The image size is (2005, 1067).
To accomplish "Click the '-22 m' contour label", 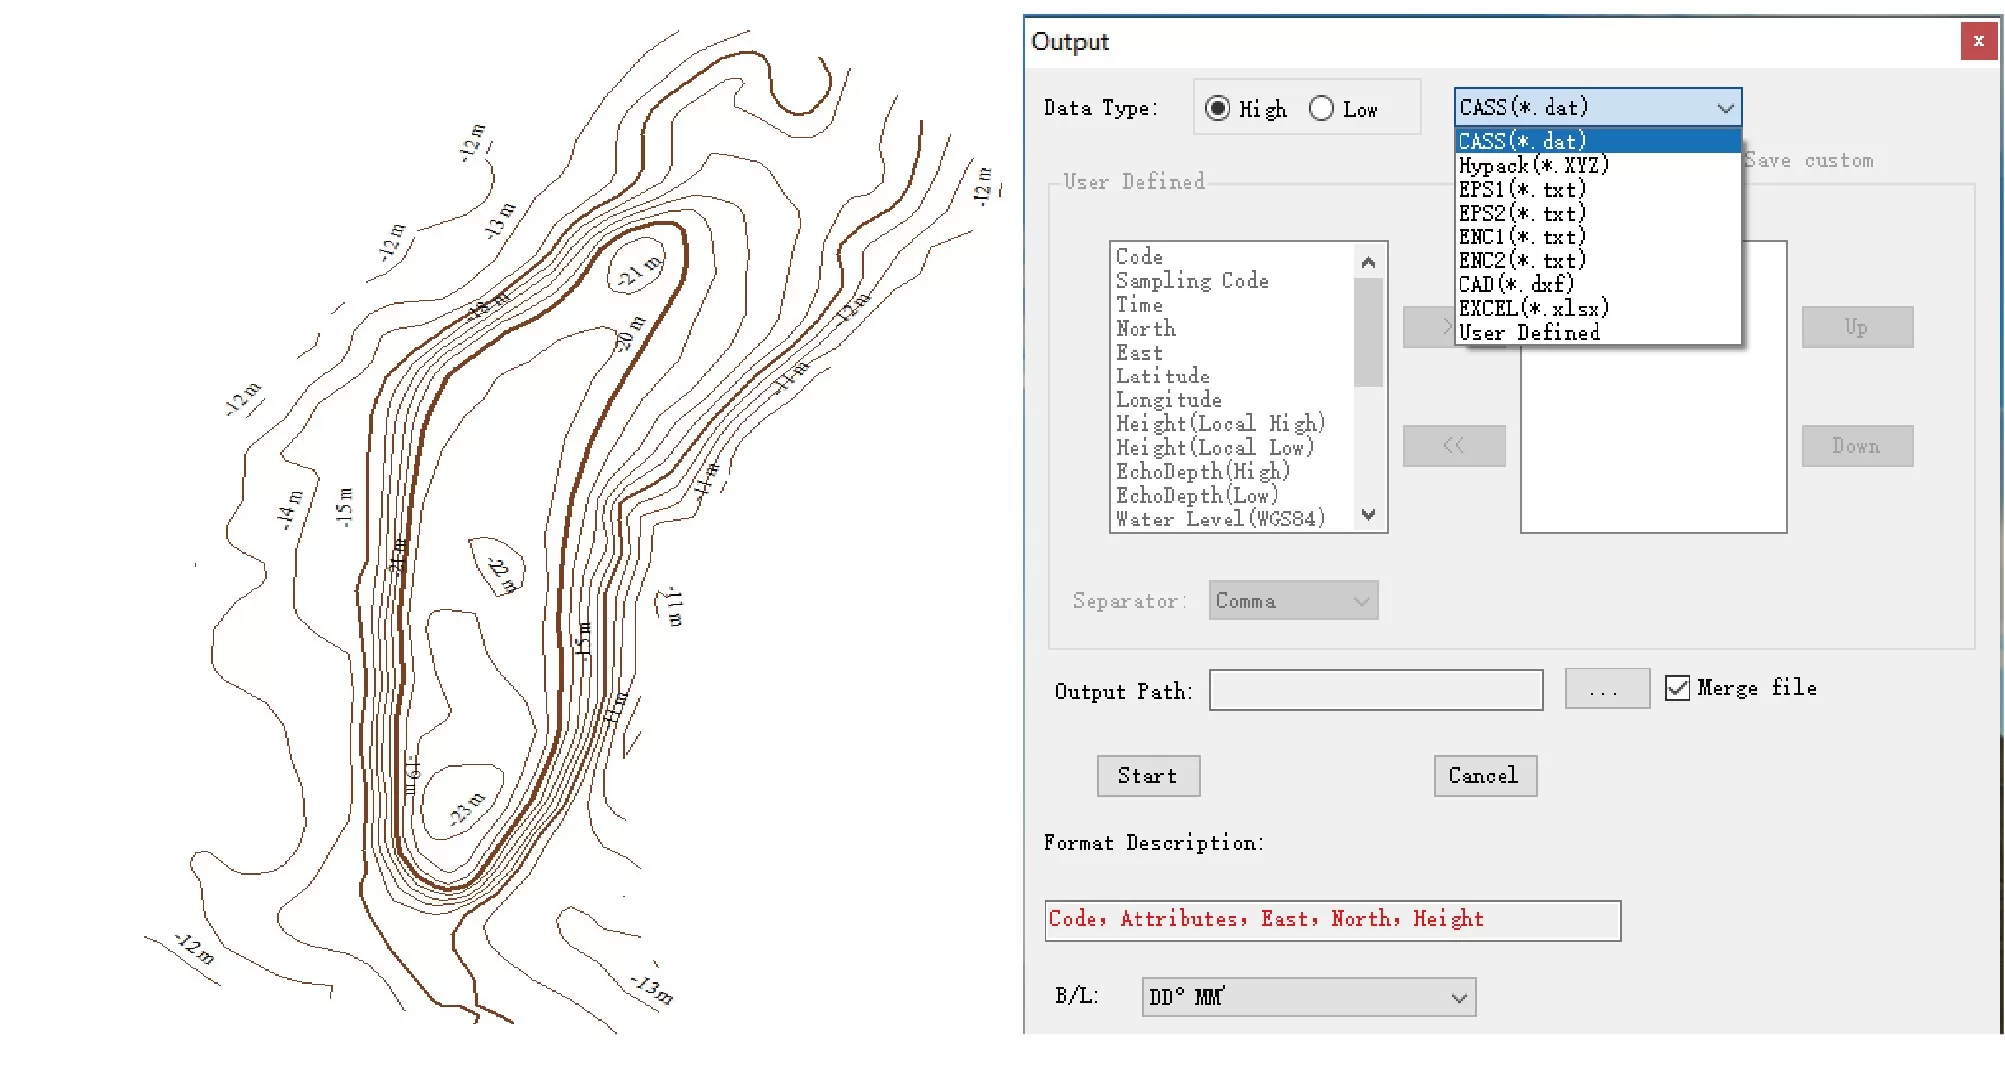I will (501, 575).
